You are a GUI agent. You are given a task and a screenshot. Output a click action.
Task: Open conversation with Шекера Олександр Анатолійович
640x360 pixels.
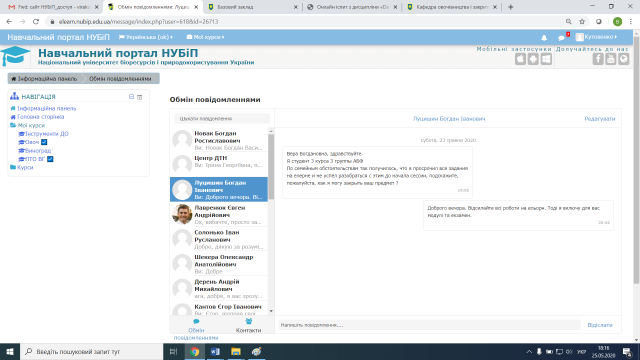point(219,264)
